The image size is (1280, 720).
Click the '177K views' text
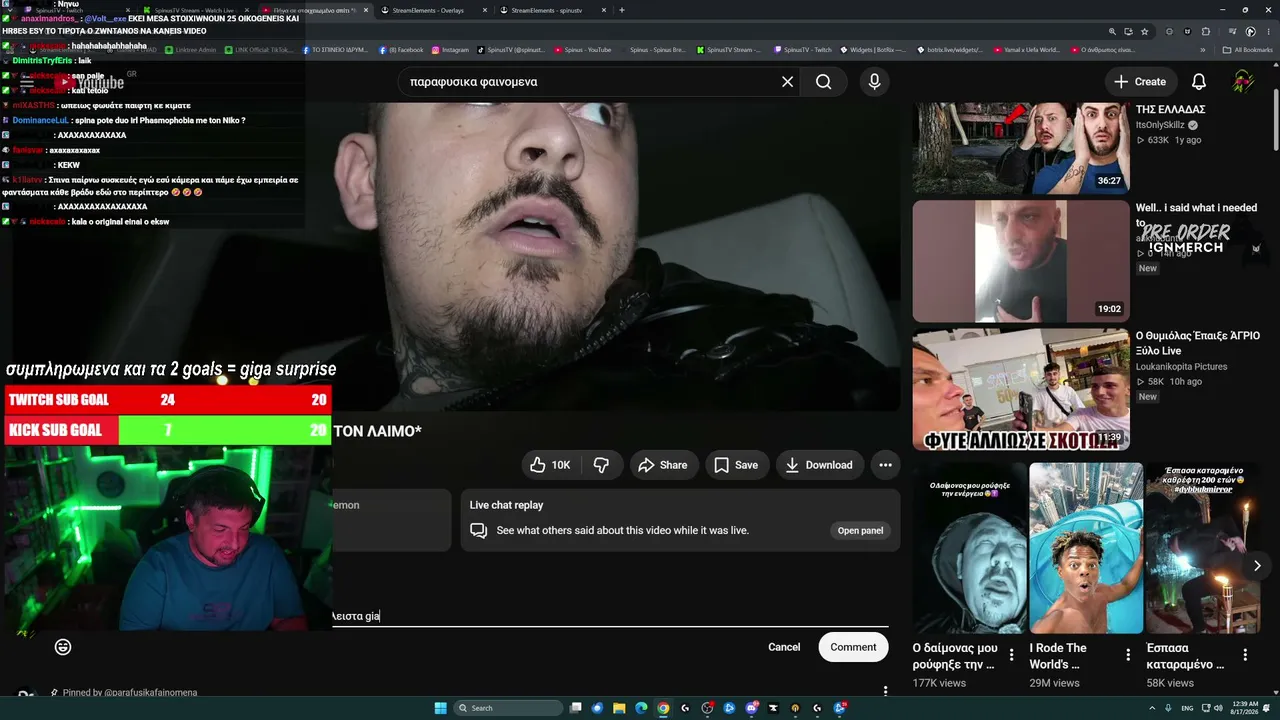pos(939,683)
